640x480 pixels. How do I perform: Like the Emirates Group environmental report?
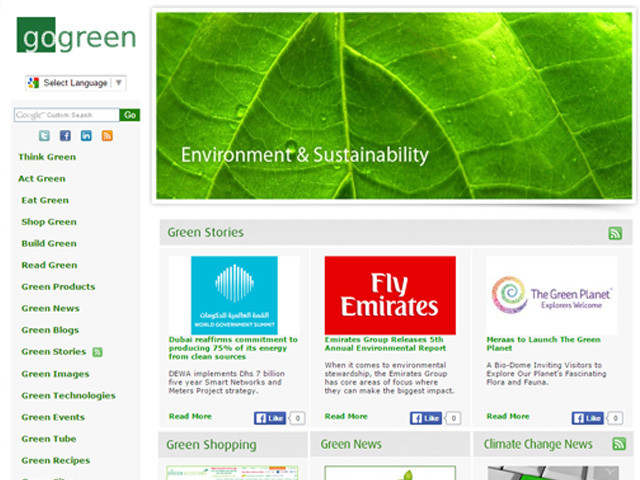pos(427,418)
